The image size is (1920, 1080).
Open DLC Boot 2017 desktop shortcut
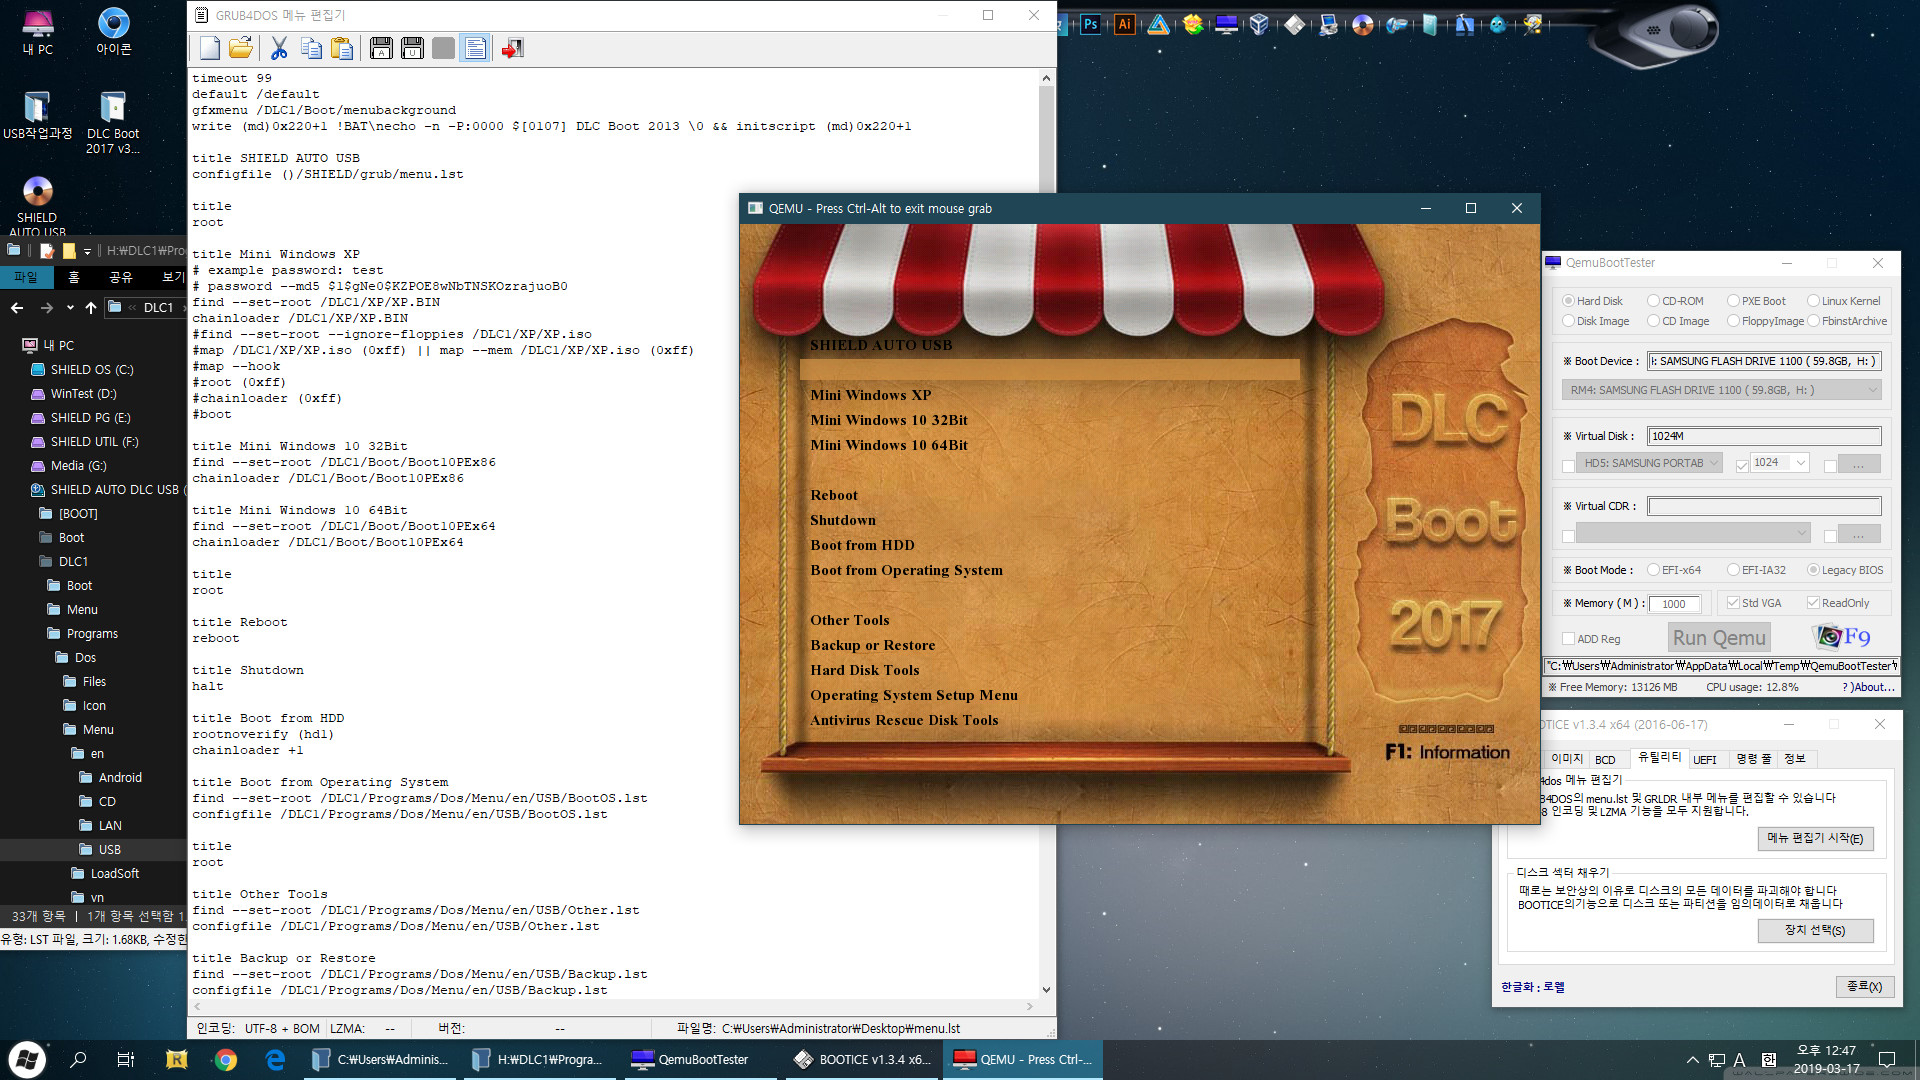tap(113, 122)
